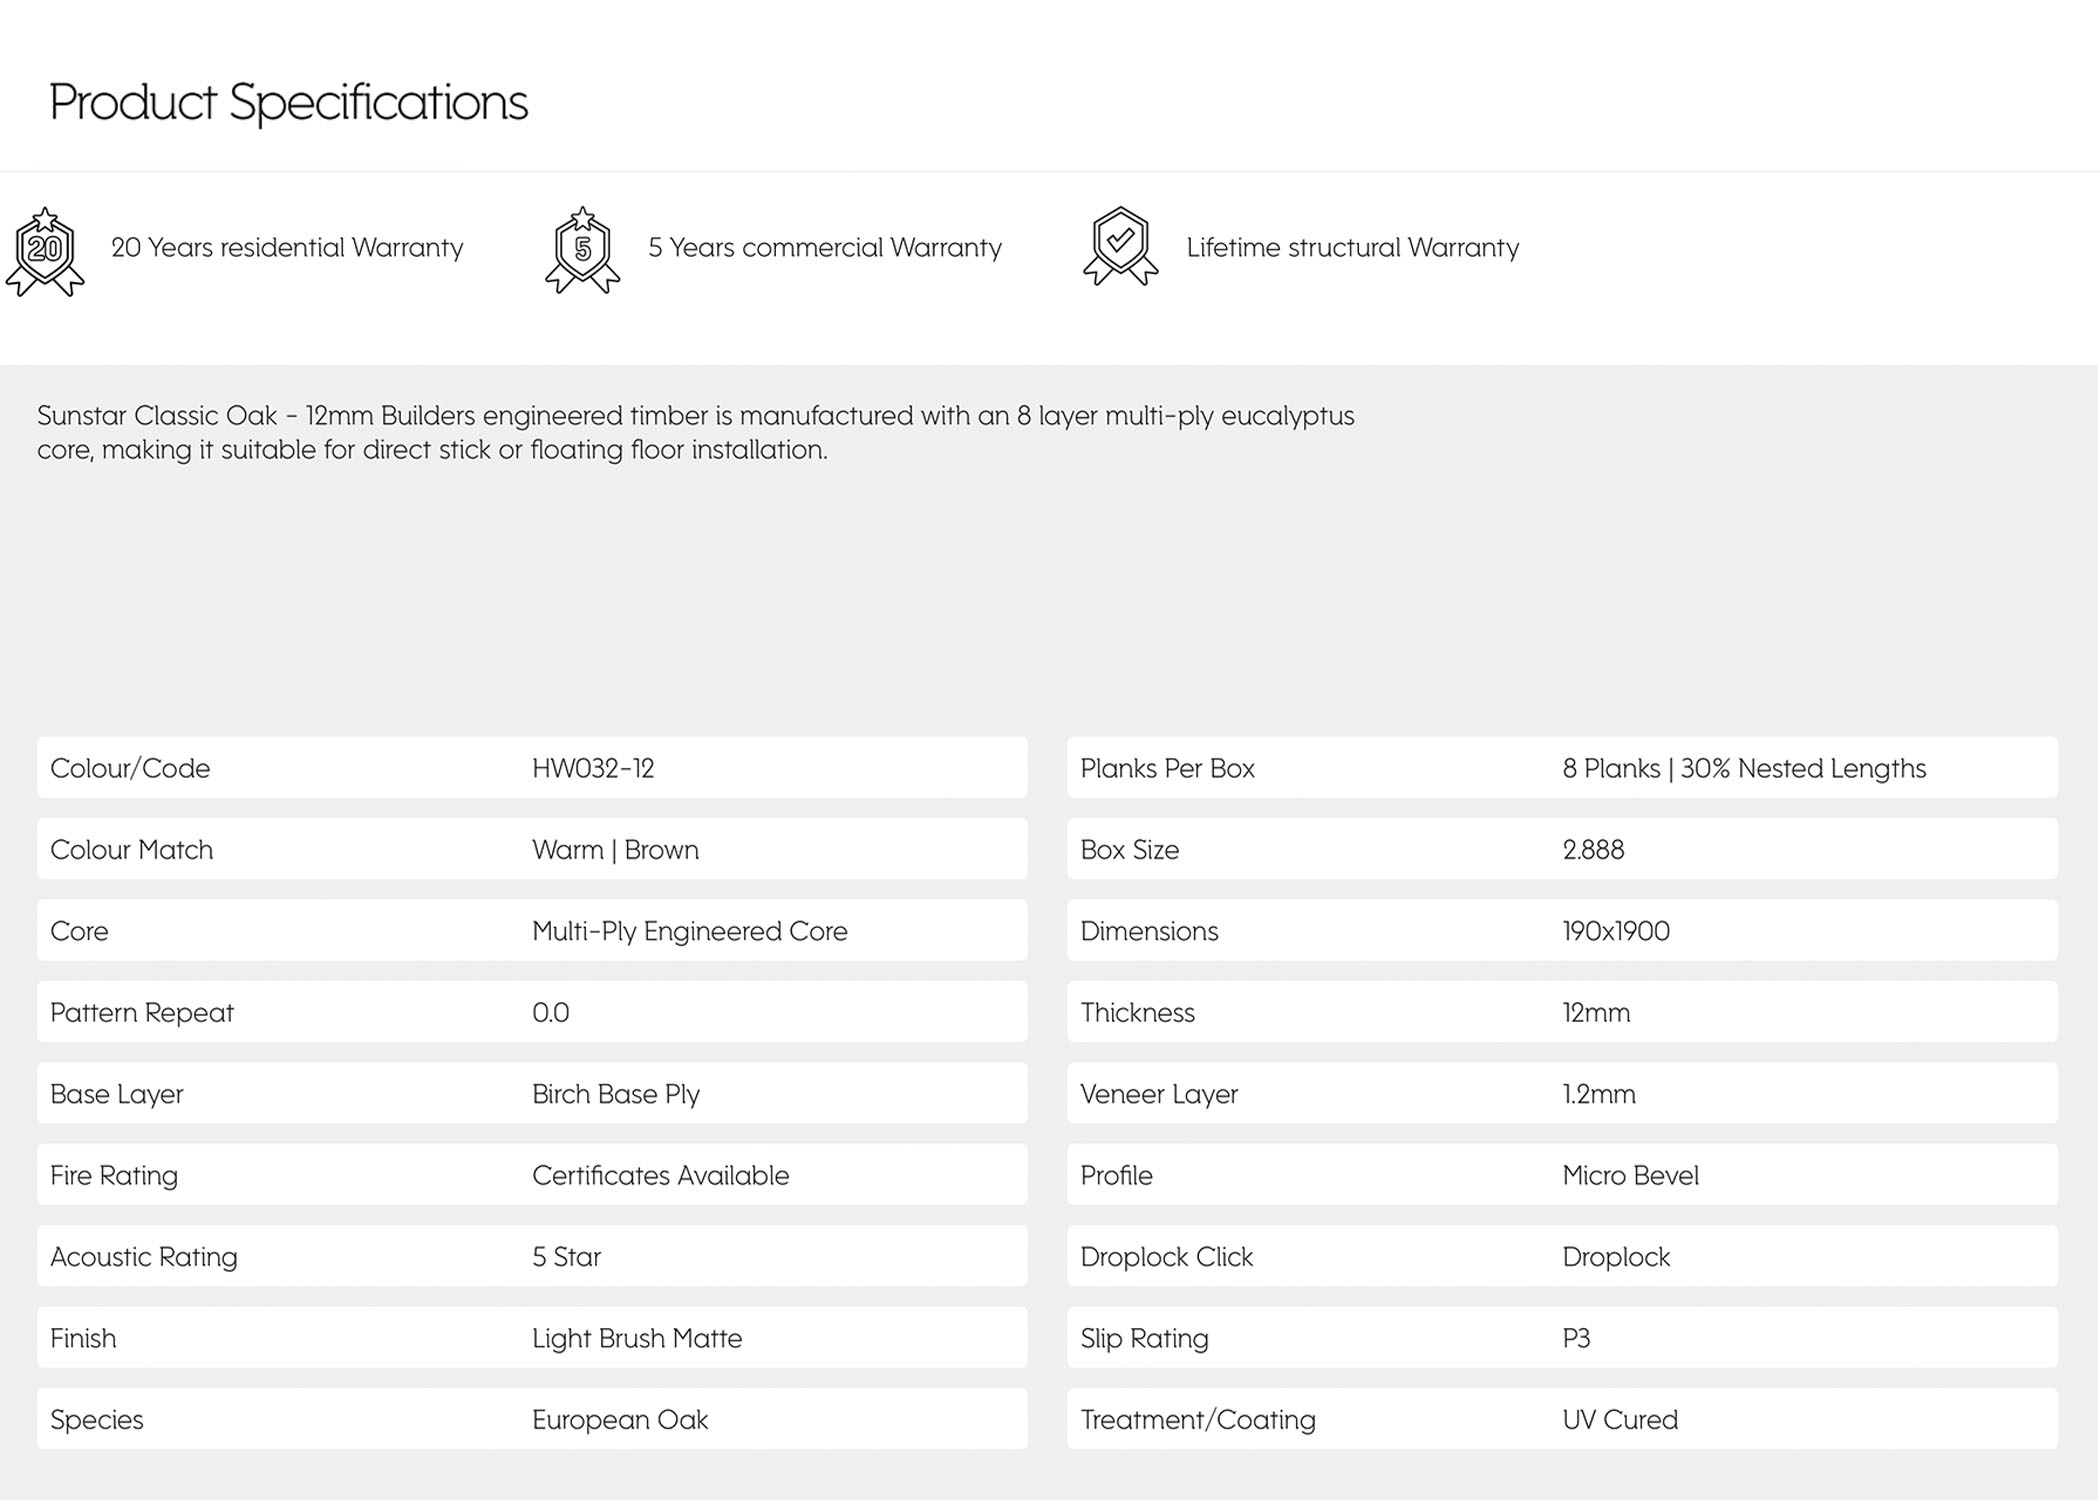Select the 0.0 pattern repeat value
Viewport: 2100px width, 1500px height.
(551, 1013)
